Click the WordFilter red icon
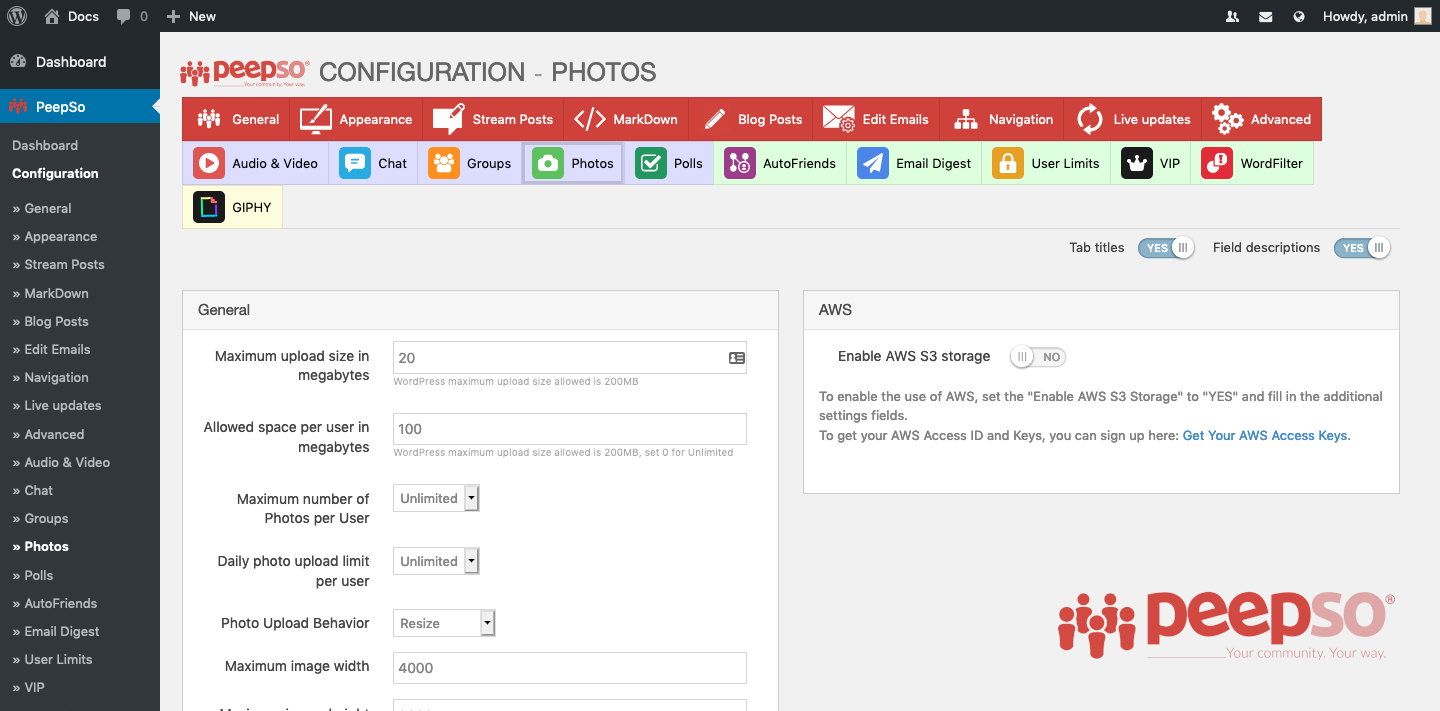The image size is (1440, 711). [x=1217, y=163]
